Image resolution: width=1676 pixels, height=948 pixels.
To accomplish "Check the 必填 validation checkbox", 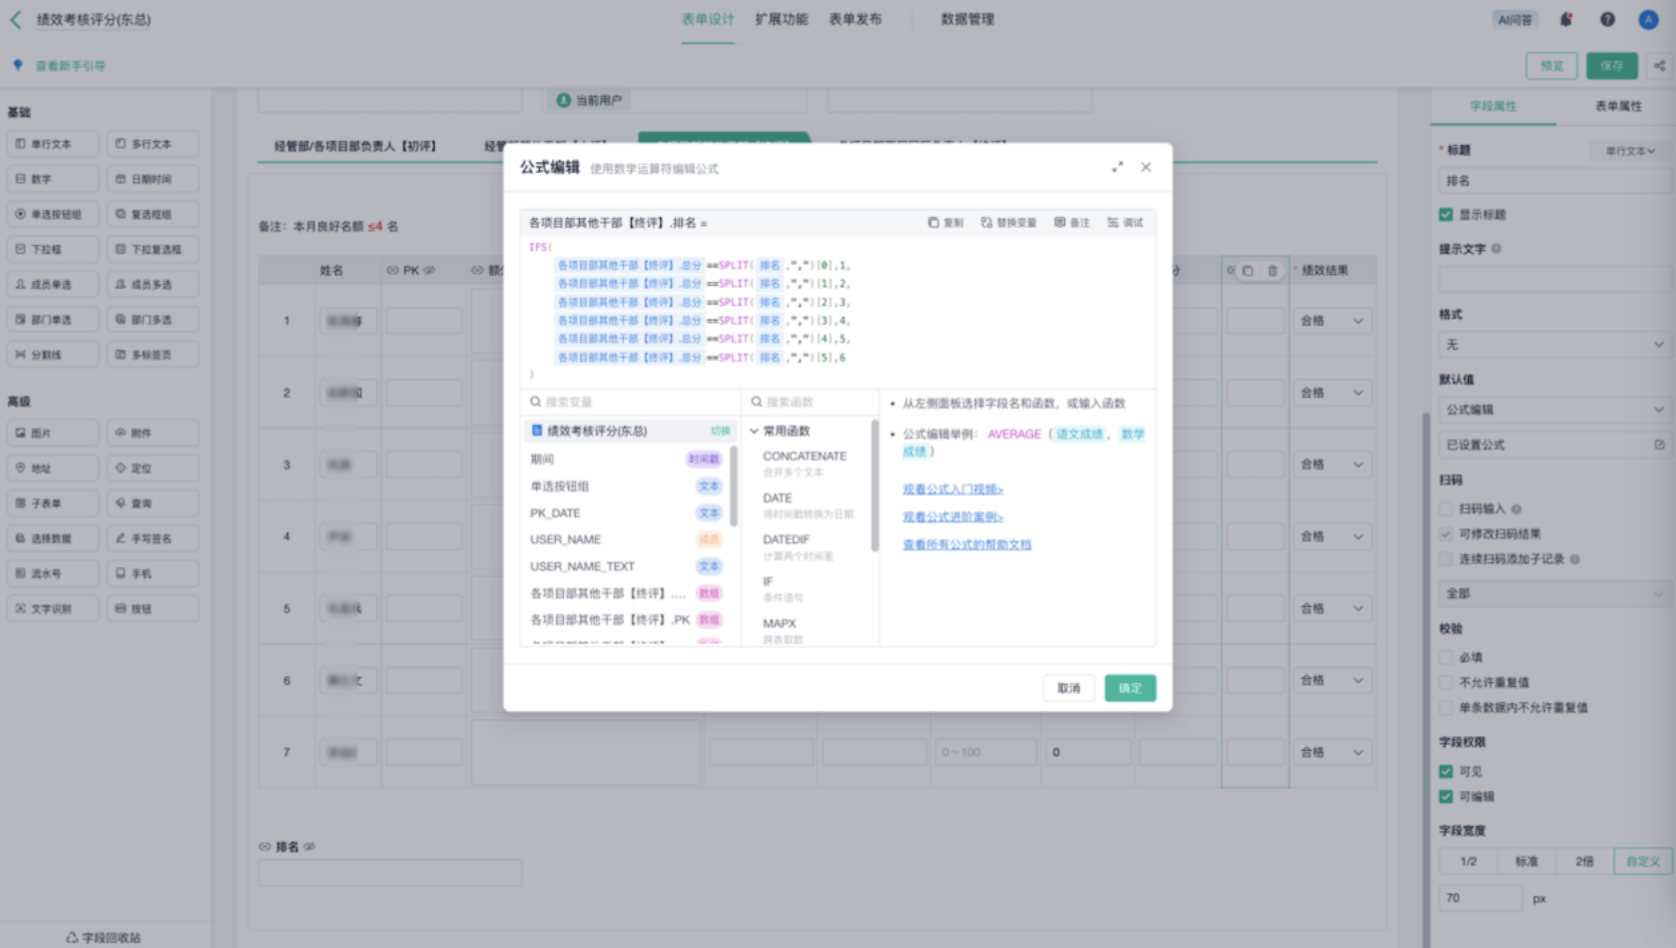I will 1446,657.
